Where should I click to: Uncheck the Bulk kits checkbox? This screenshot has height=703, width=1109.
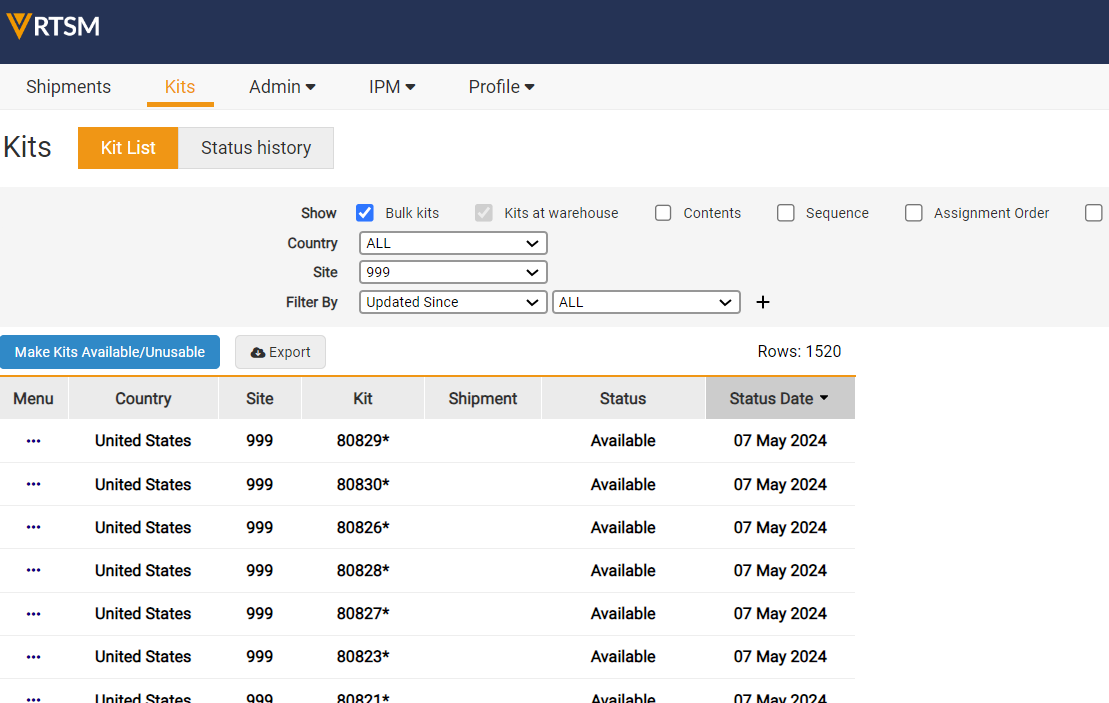365,213
